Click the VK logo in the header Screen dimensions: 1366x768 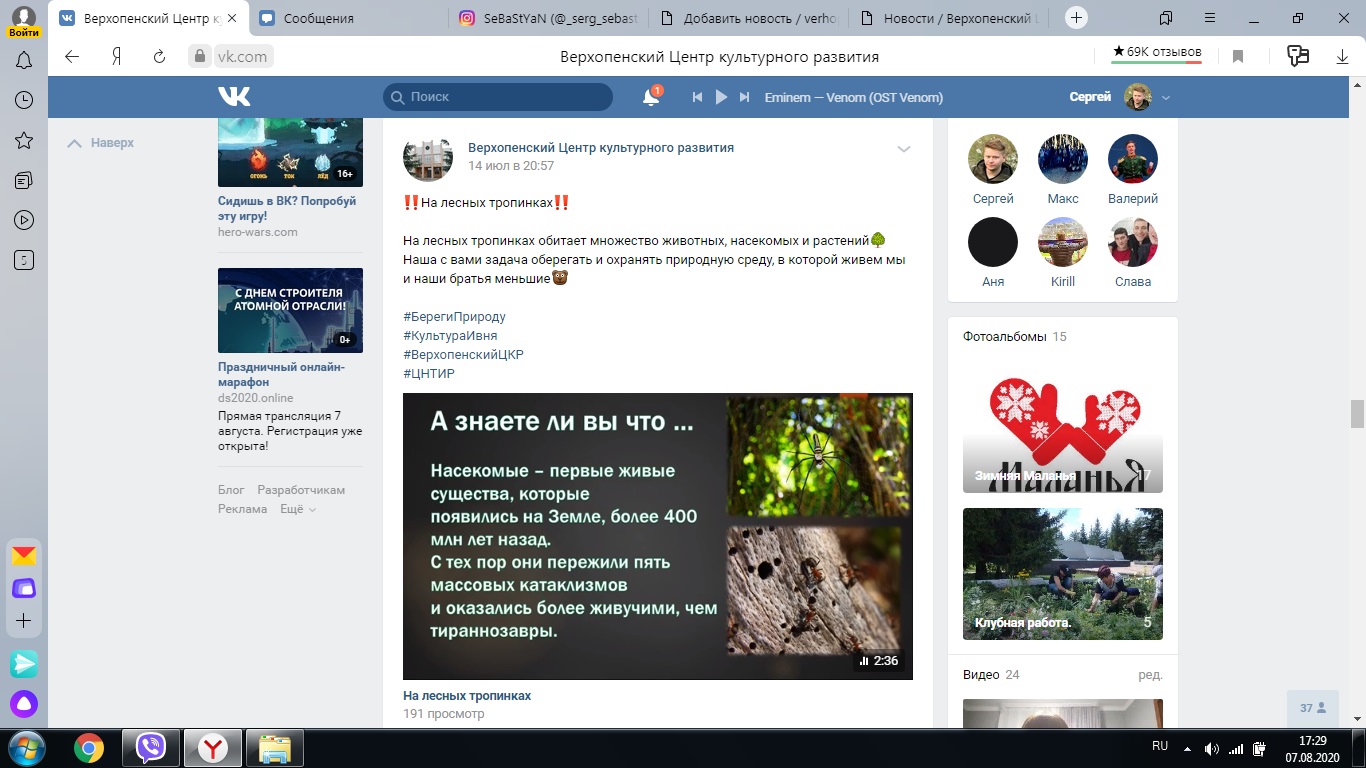pos(234,96)
